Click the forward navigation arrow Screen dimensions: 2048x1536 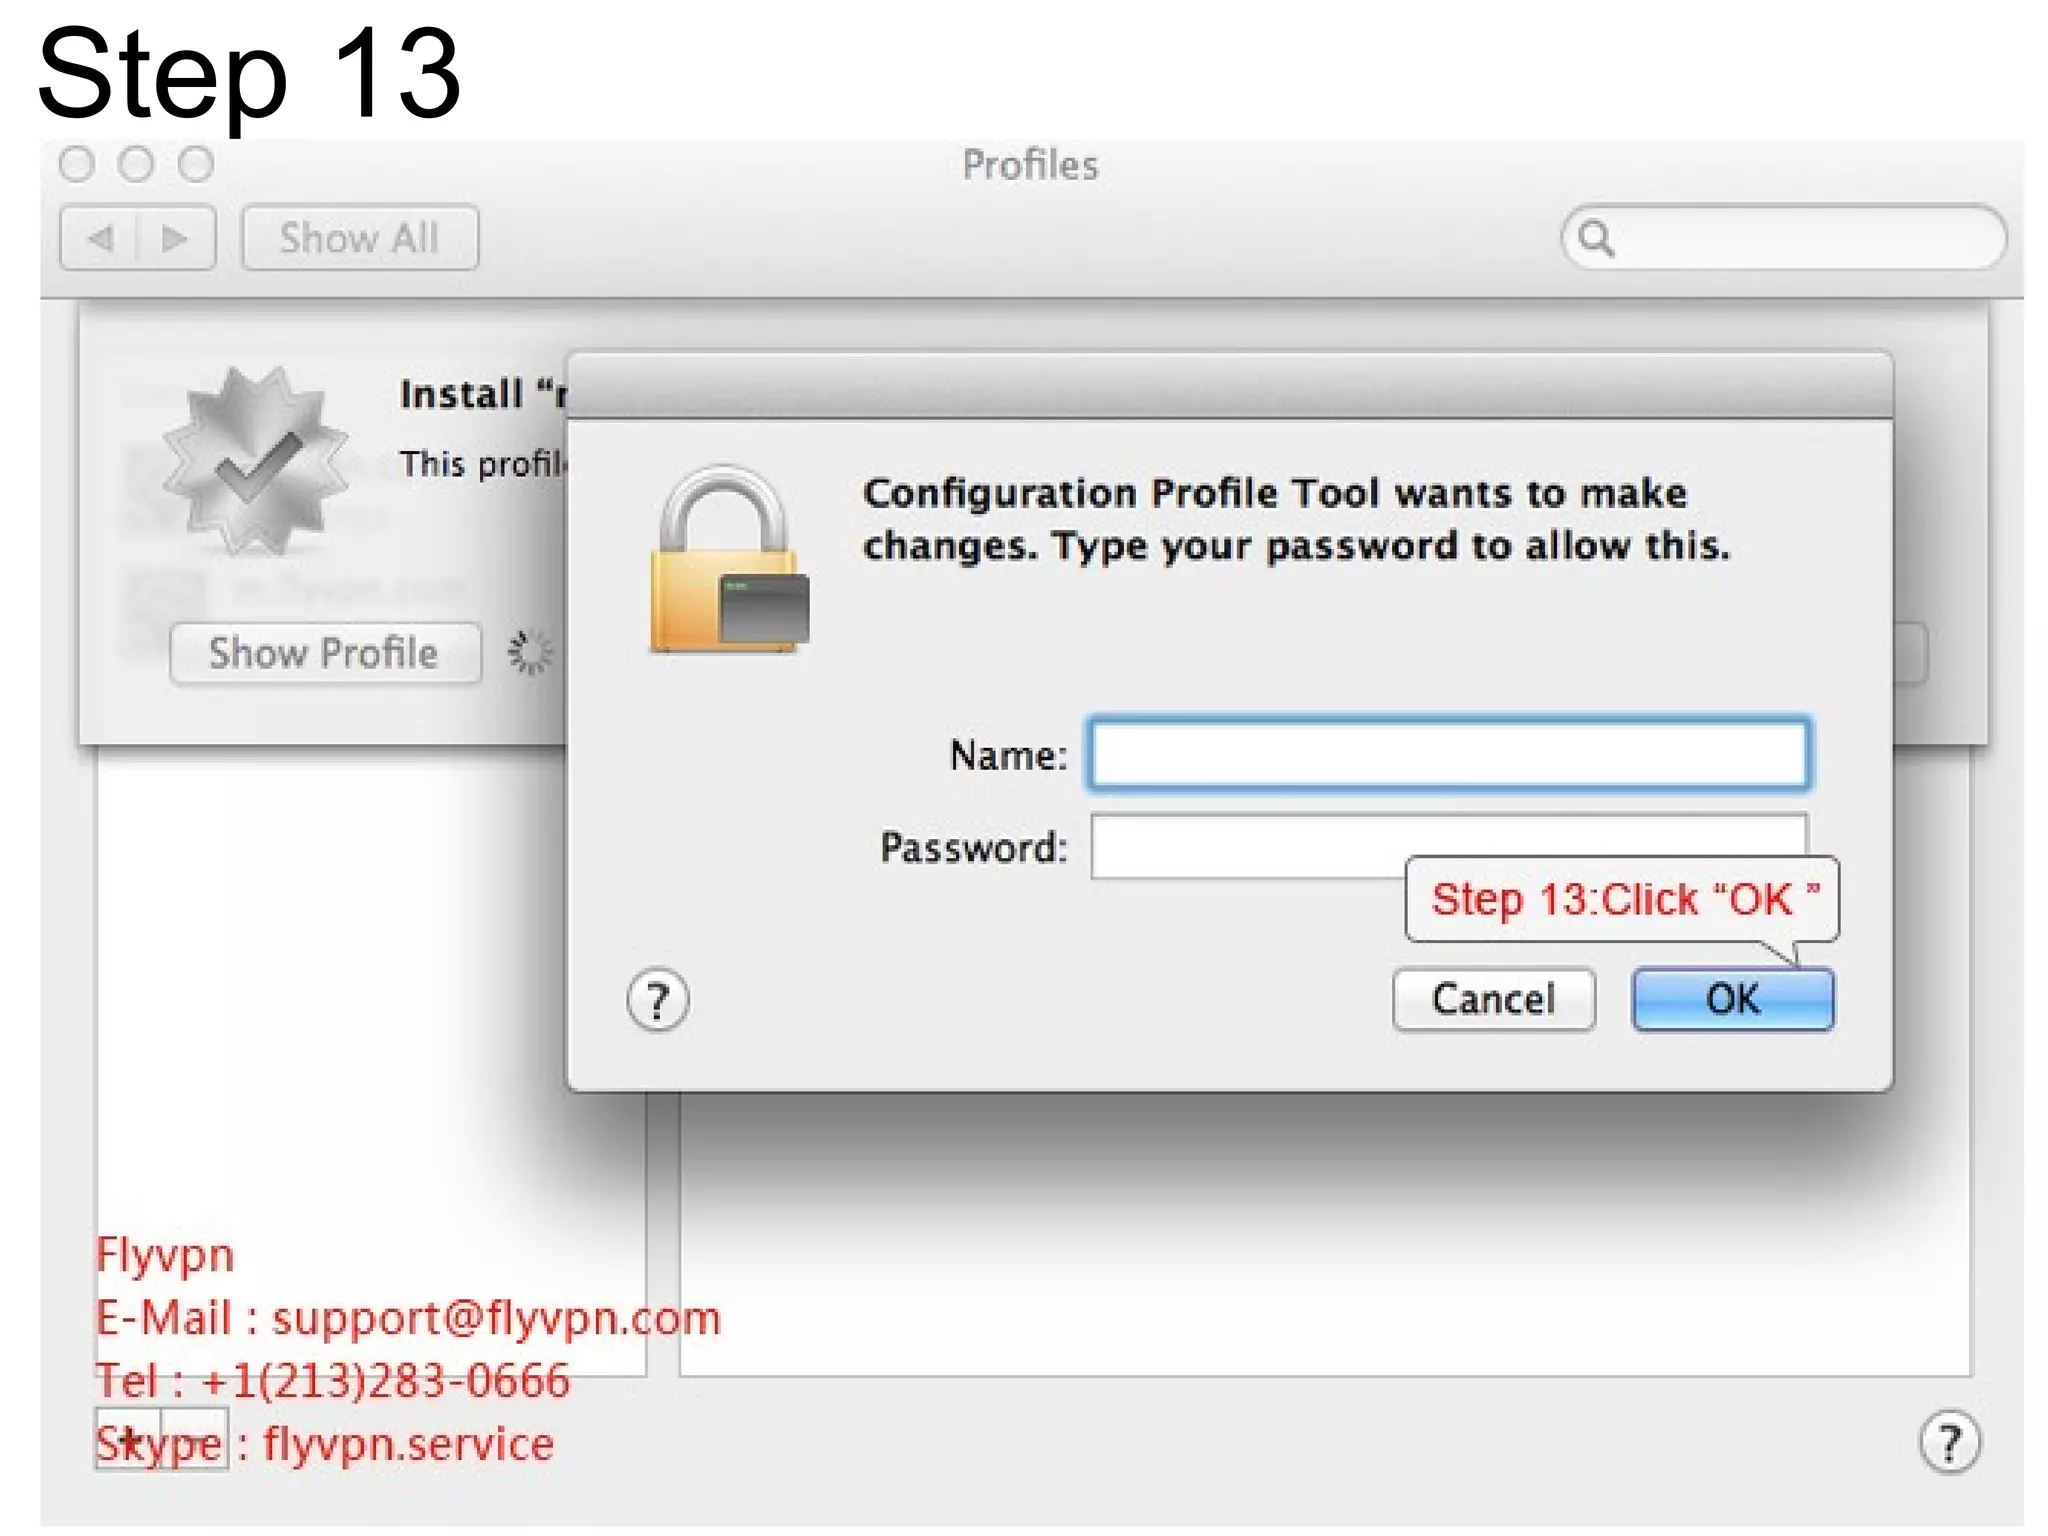pyautogui.click(x=175, y=238)
